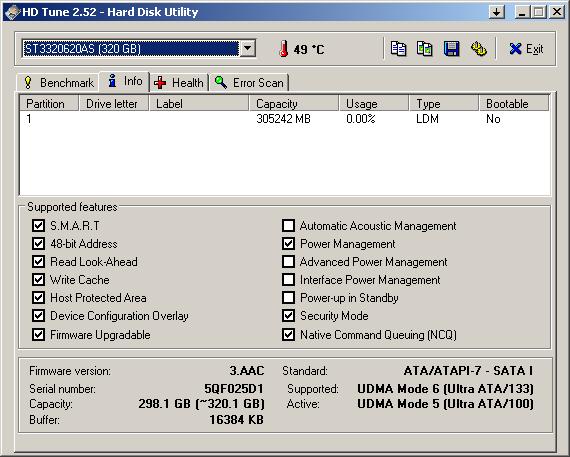Screen dimensions: 570x457
Task: Click the HD Tune title bar icon
Action: point(12,12)
